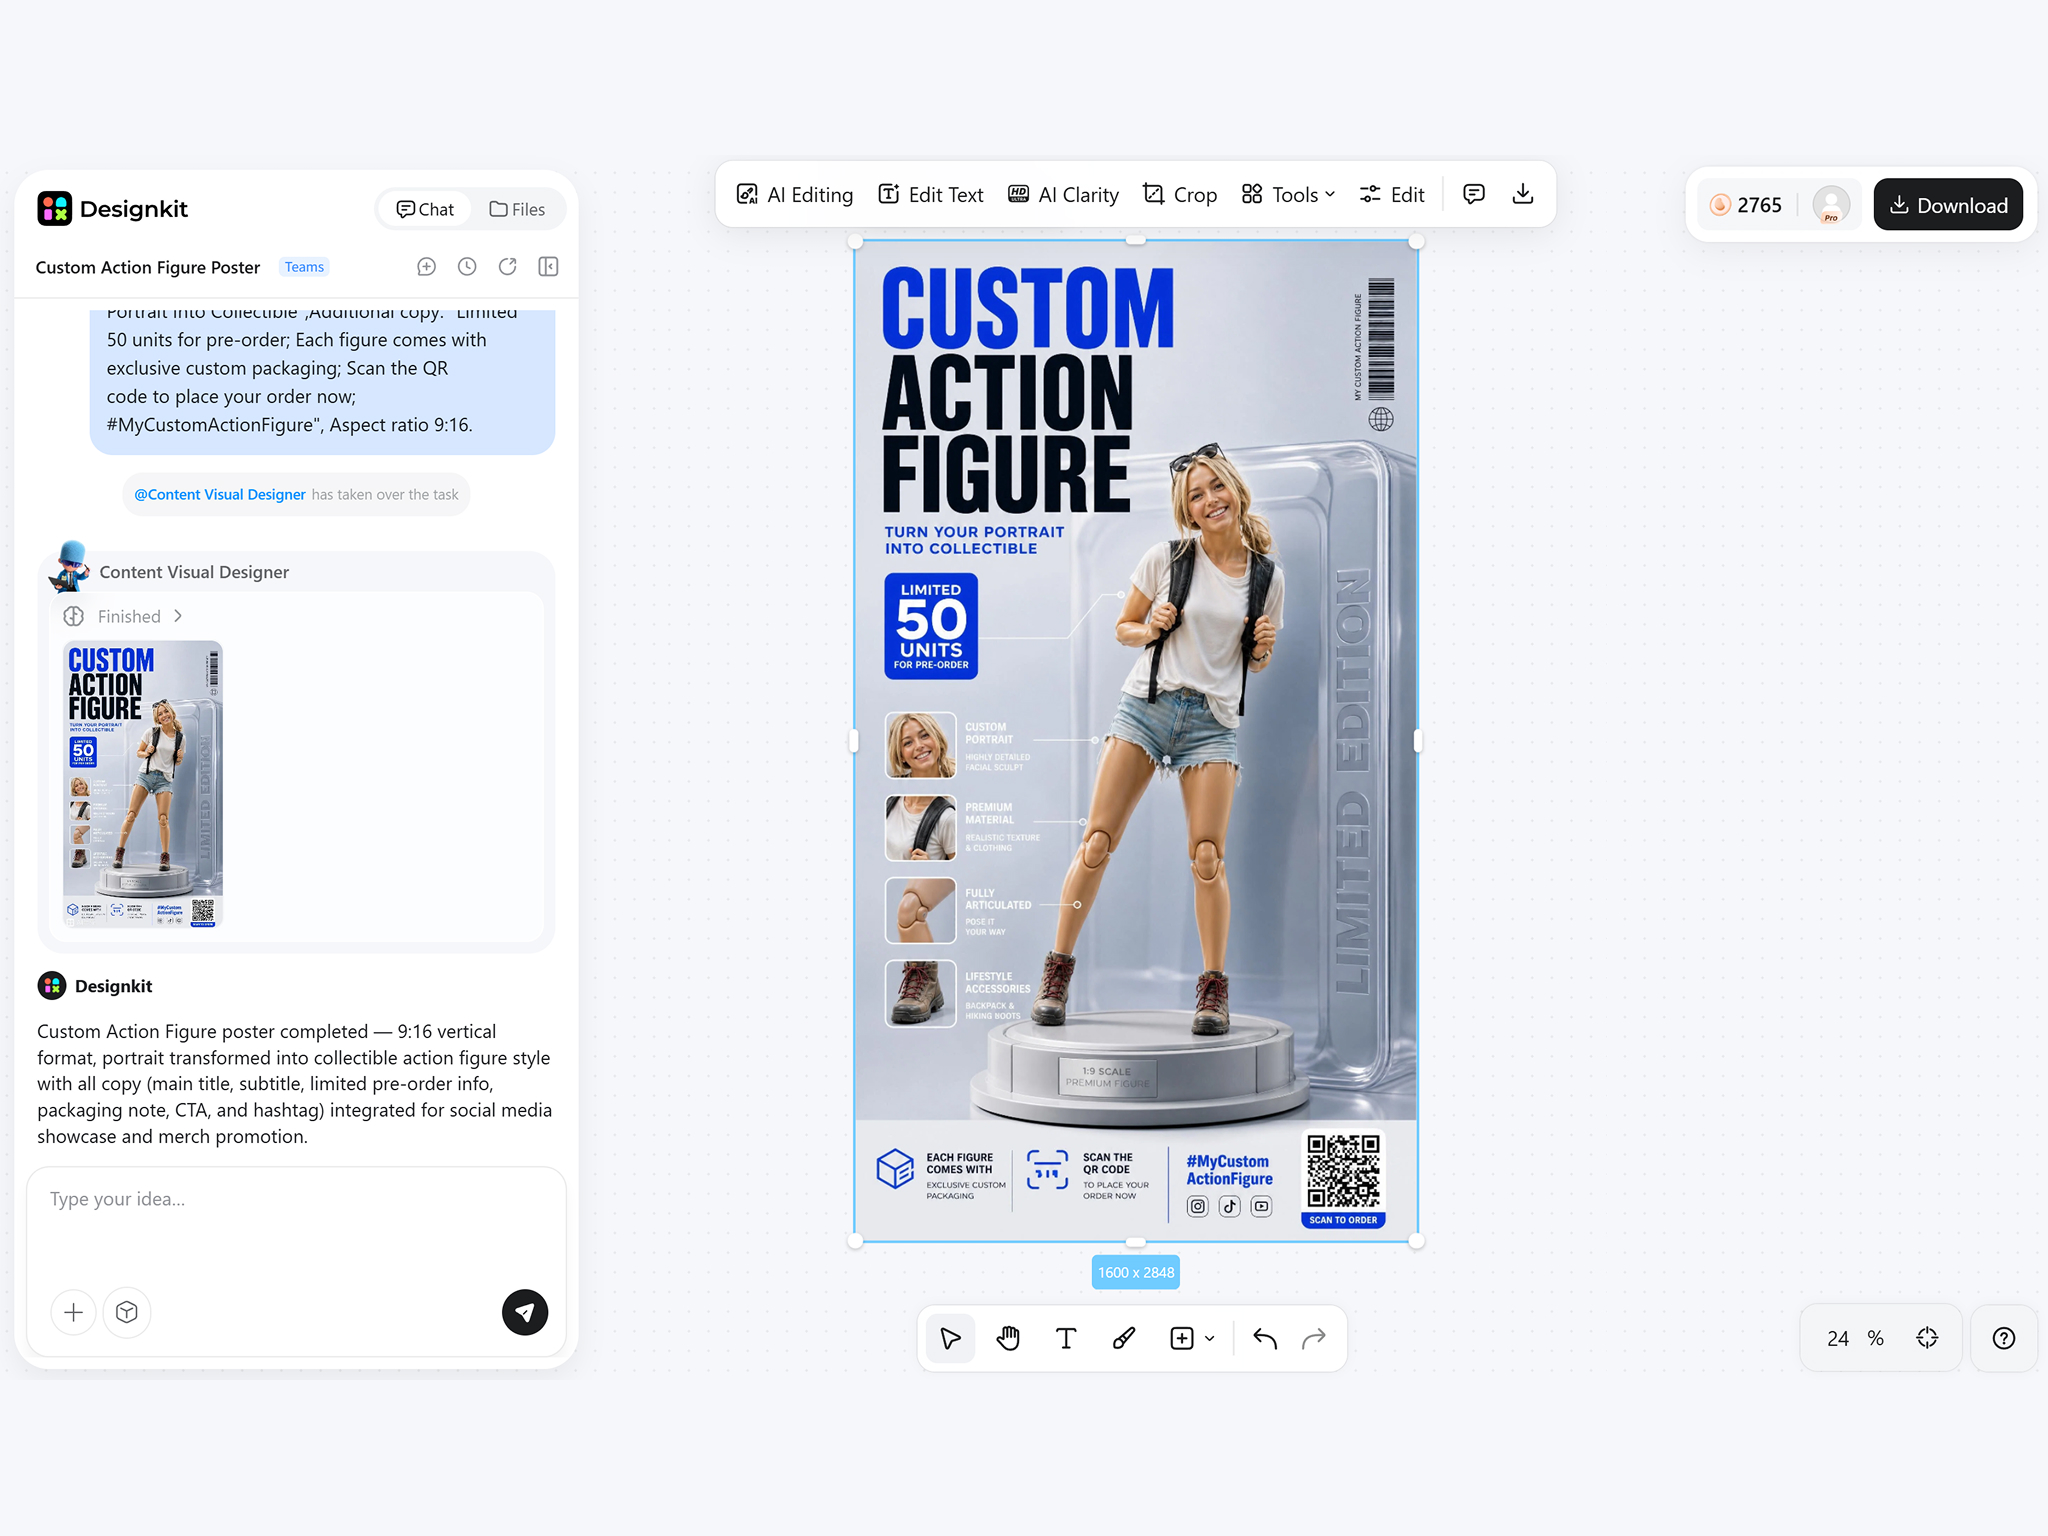Choose the Text tool in bottom toolbar
Viewport: 2048px width, 1536px height.
1066,1338
